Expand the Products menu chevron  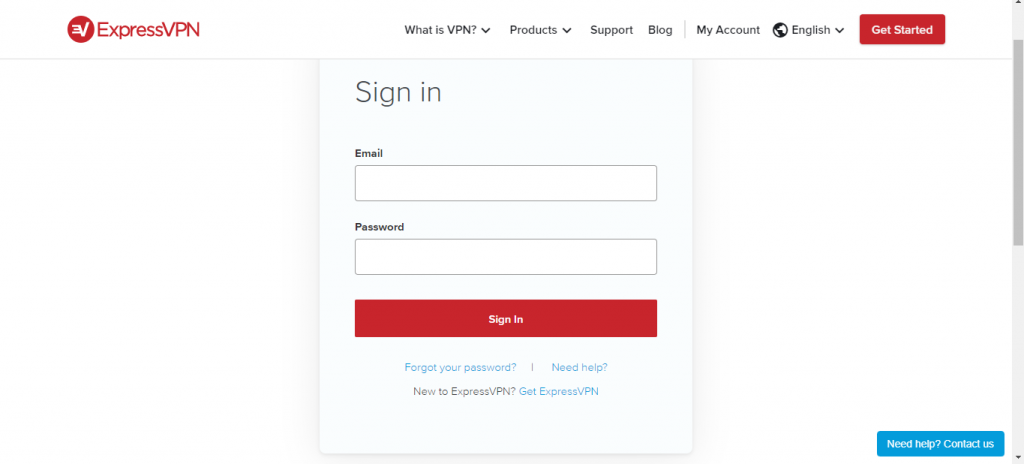pos(566,31)
